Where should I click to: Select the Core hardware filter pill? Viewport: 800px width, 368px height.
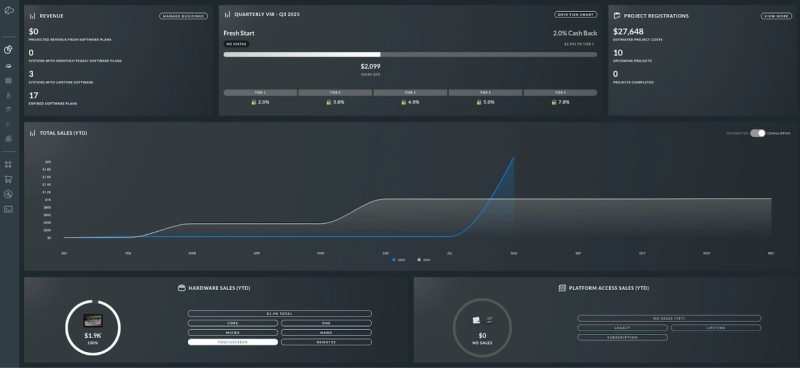pos(233,323)
